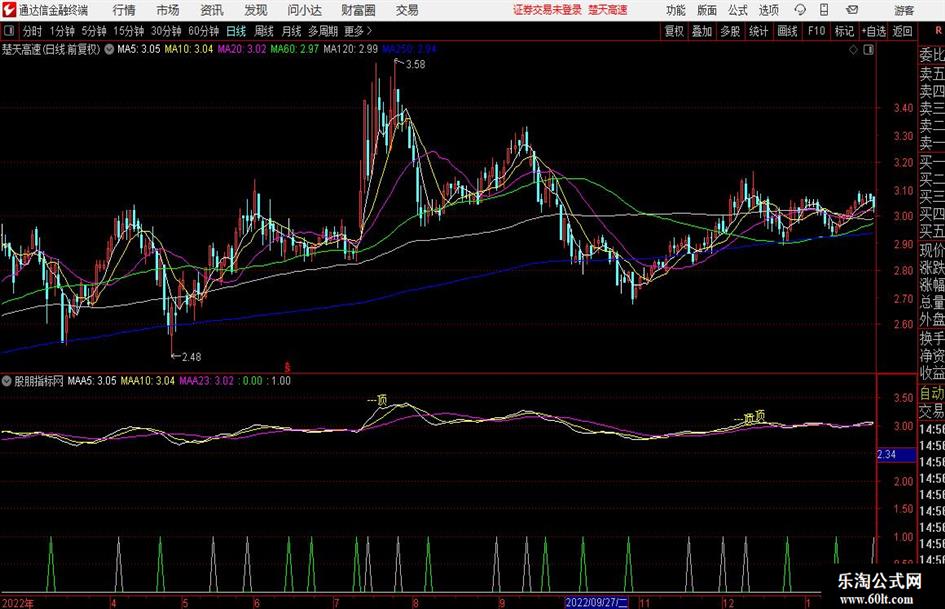Open the 选项 menu
This screenshot has width=945, height=609.
point(768,10)
